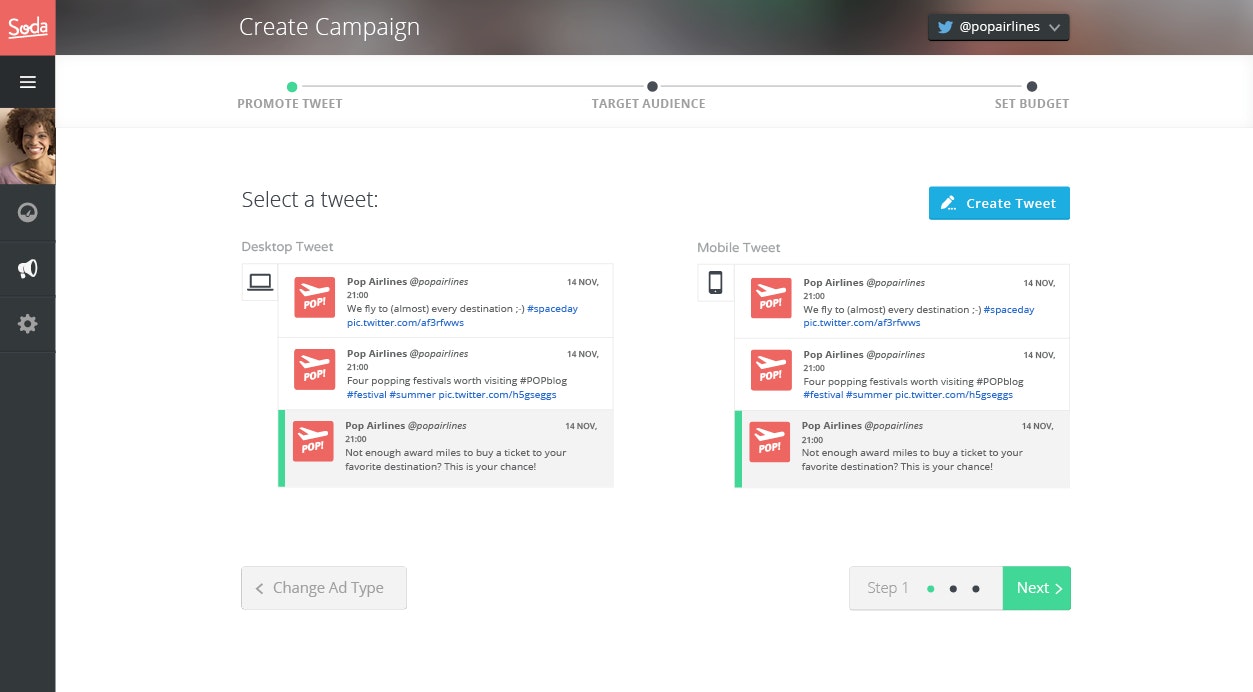Click the Soda logo
The image size is (1253, 692).
28,27
